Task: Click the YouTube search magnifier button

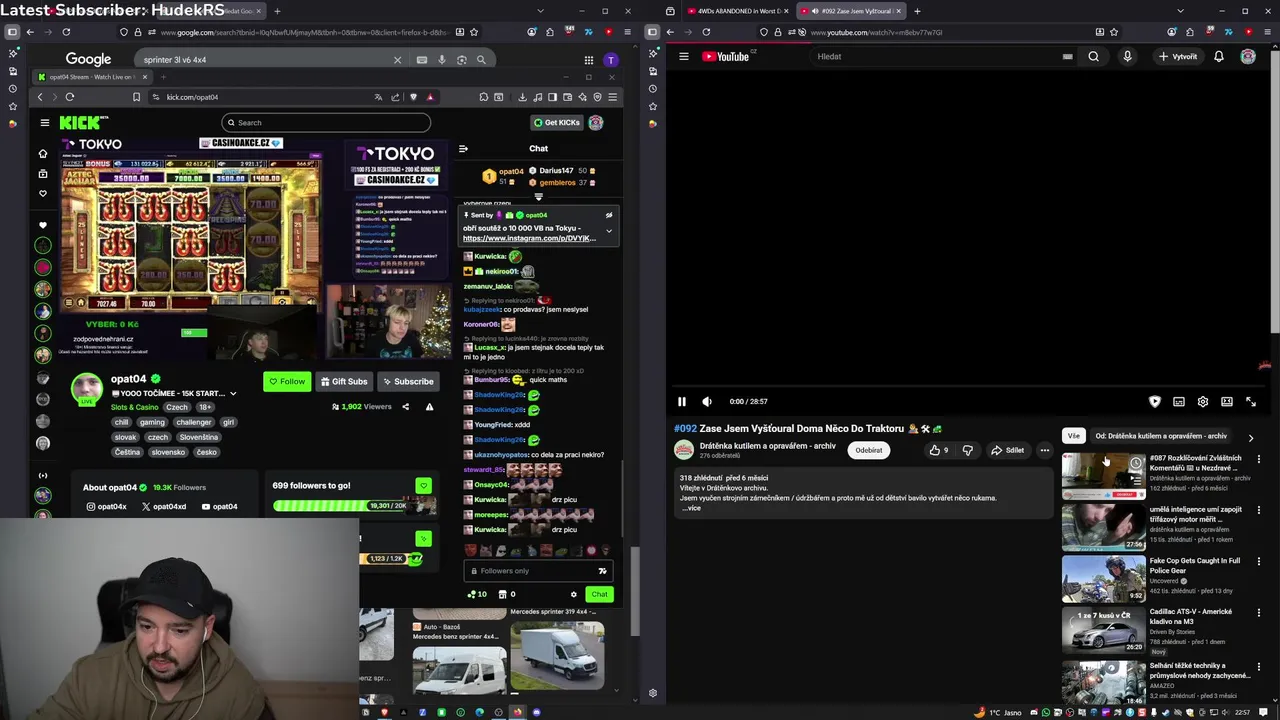Action: click(1093, 56)
